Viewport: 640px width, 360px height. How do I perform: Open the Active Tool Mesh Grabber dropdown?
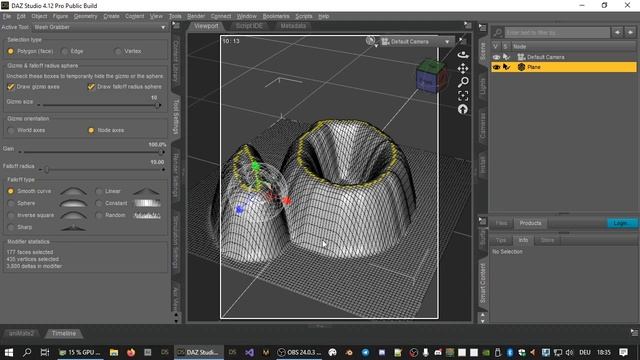(100, 27)
